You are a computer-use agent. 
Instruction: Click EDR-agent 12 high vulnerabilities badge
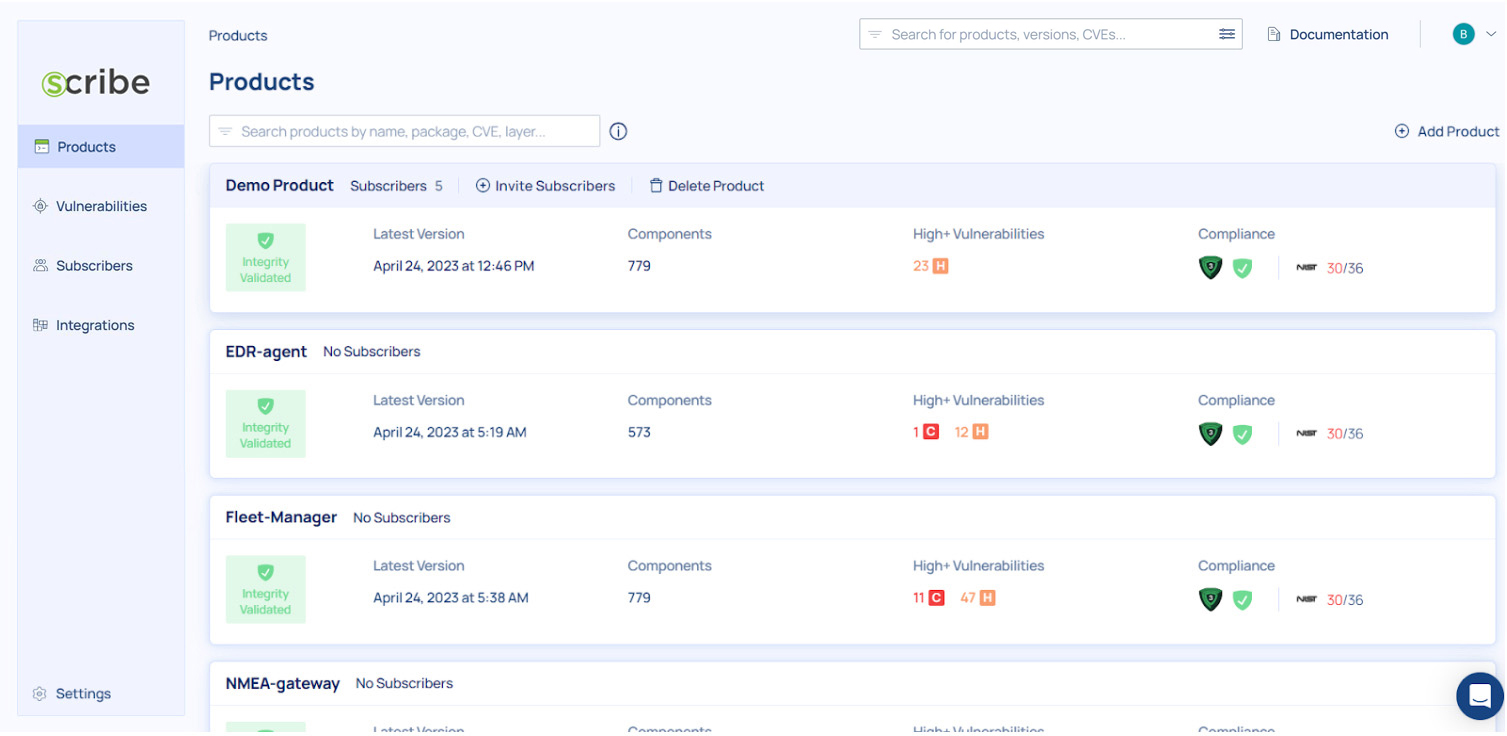[971, 432]
